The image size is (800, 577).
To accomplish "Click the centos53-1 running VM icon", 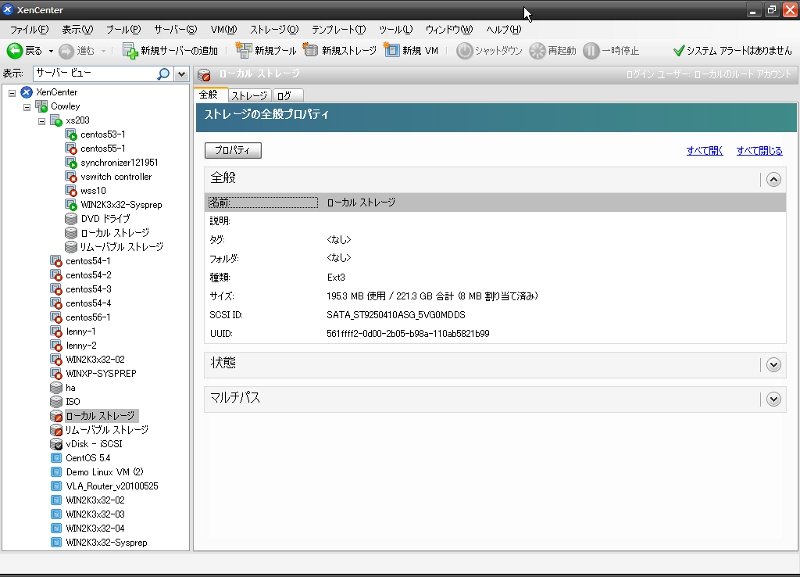I will (x=71, y=135).
